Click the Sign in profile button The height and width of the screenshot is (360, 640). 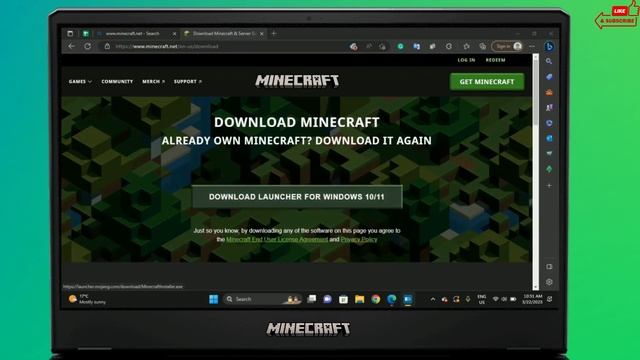tap(507, 47)
